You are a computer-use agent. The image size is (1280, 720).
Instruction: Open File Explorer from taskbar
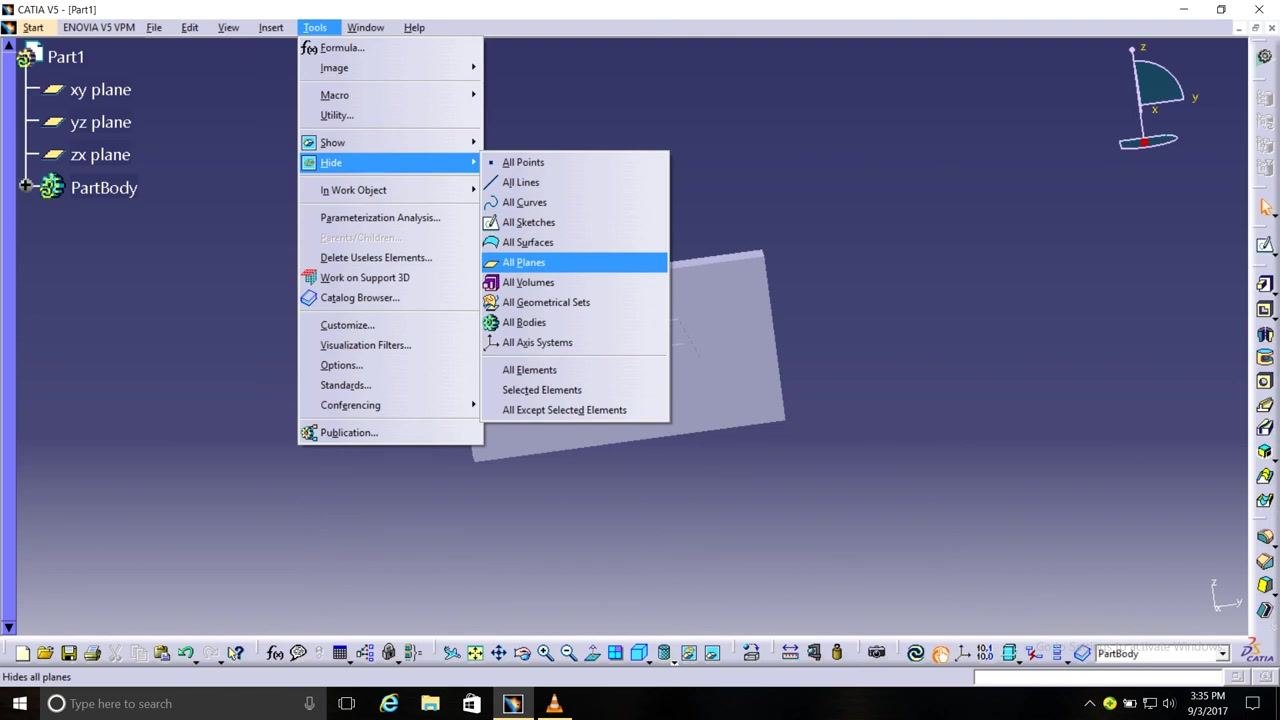(x=430, y=703)
